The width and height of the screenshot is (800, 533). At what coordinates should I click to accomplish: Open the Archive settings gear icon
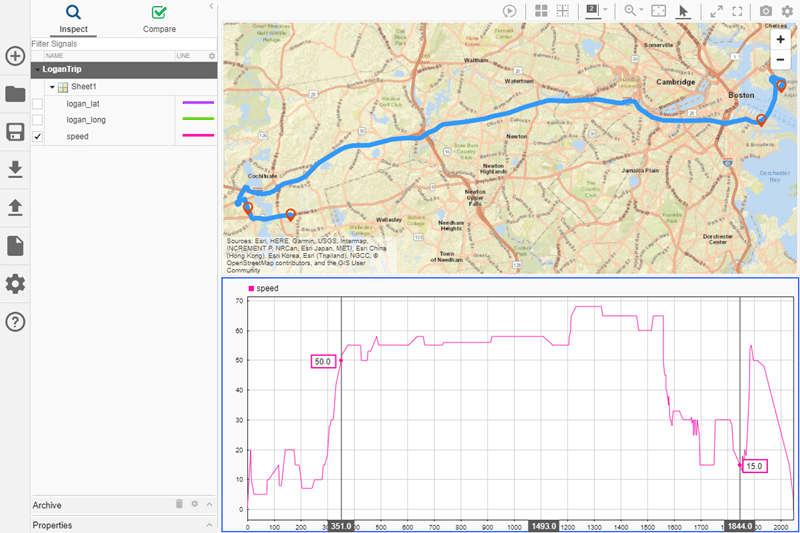pos(194,504)
